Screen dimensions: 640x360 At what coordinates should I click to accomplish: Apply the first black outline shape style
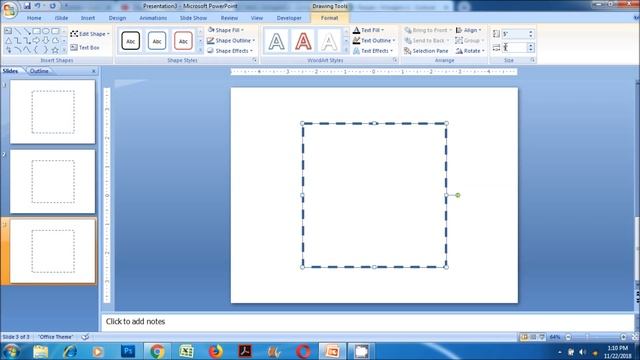[131, 41]
